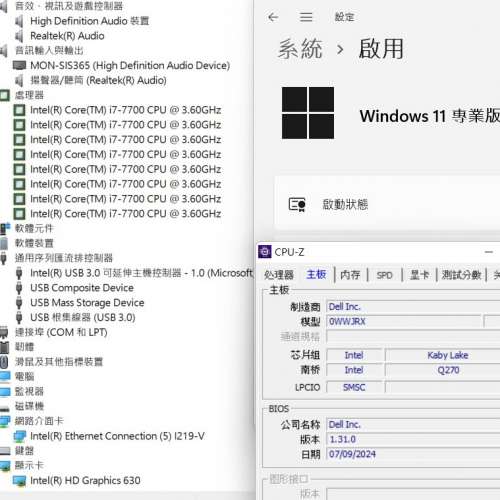Click the 網路介面卡 network category icon
Screen dimensions: 500x500
coord(5,421)
